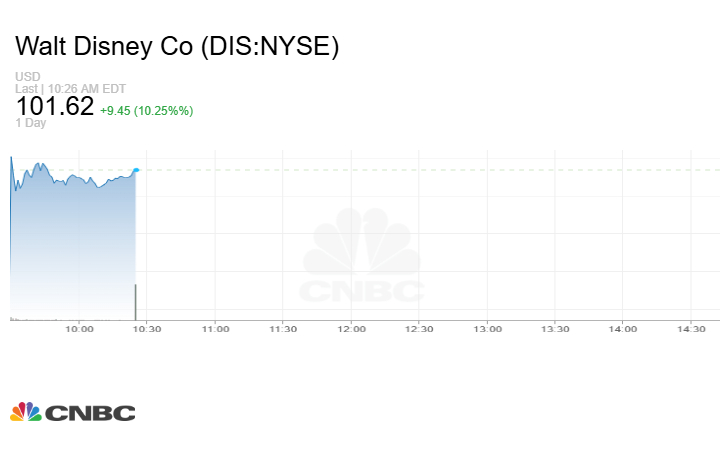This screenshot has width=720, height=450.
Task: Select the Walt Disney Co (DIS:NYSE) title
Action: coord(177,47)
